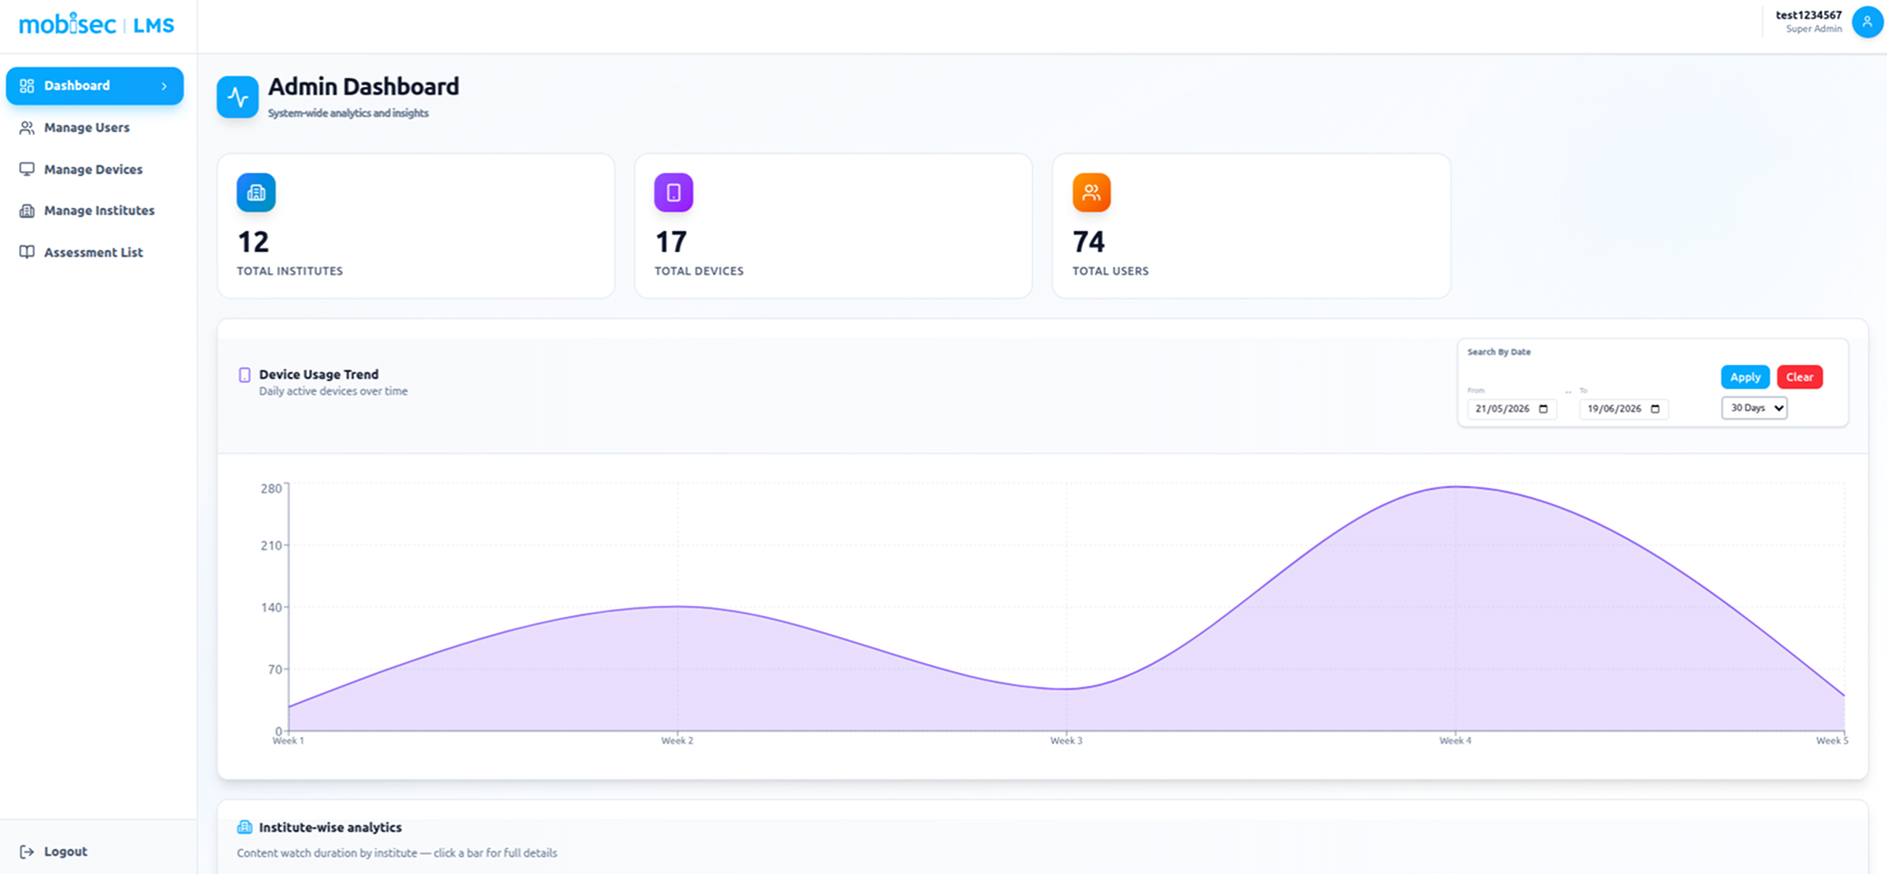Click the test1234567 username text
The image size is (1887, 874).
1808,15
